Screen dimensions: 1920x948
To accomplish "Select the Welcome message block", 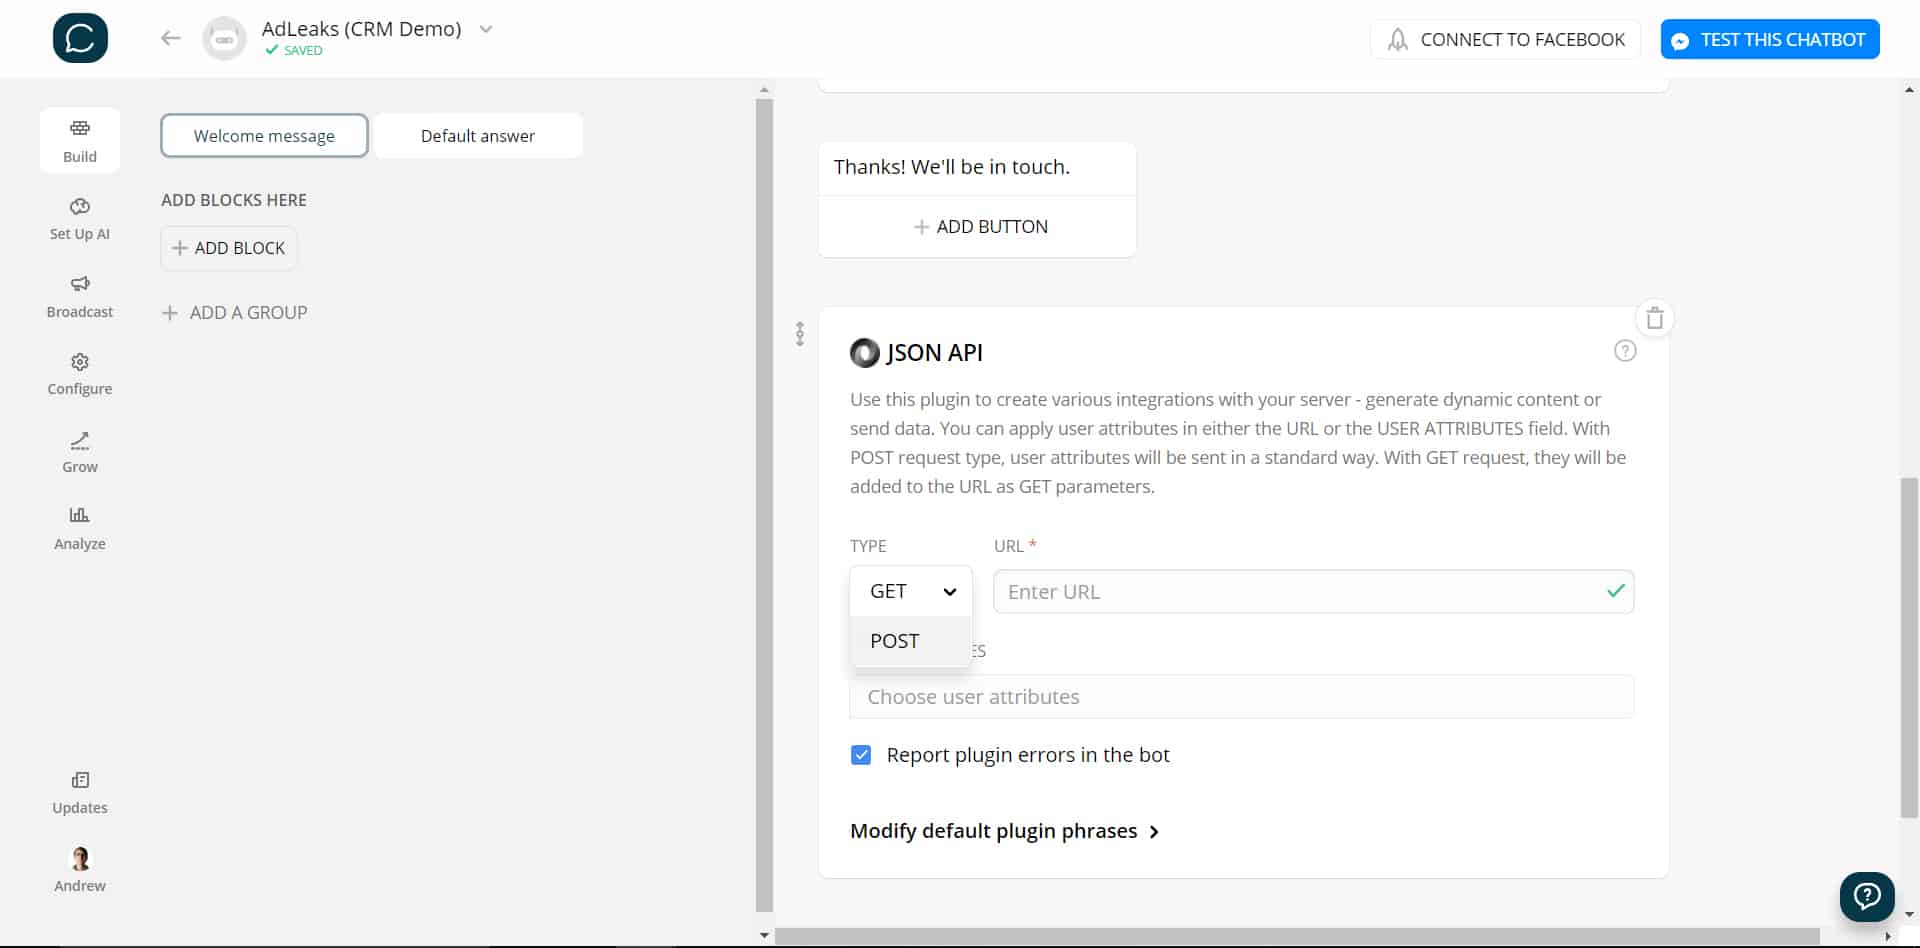I will [264, 135].
